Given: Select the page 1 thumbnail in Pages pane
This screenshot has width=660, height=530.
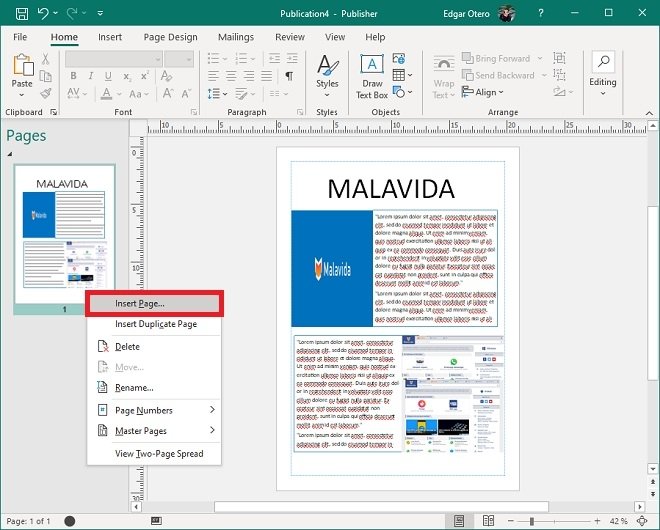Looking at the screenshot, I should (x=64, y=238).
